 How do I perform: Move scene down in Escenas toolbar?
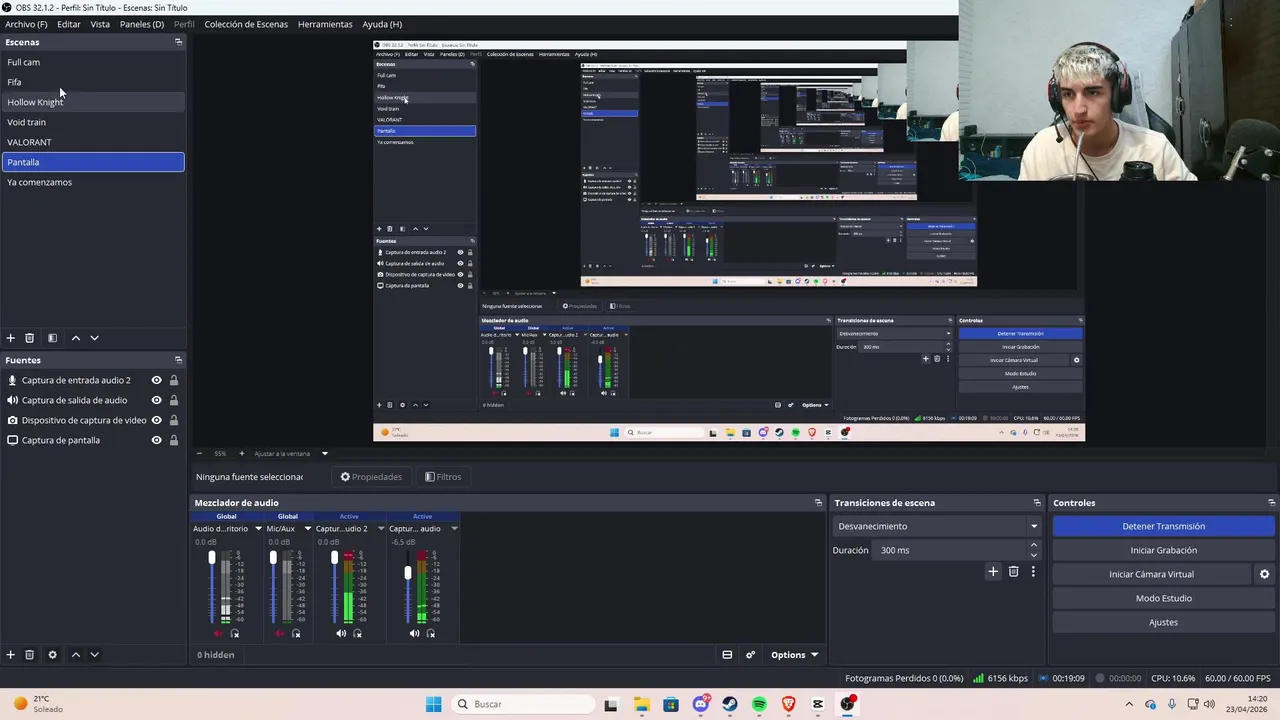(x=94, y=338)
